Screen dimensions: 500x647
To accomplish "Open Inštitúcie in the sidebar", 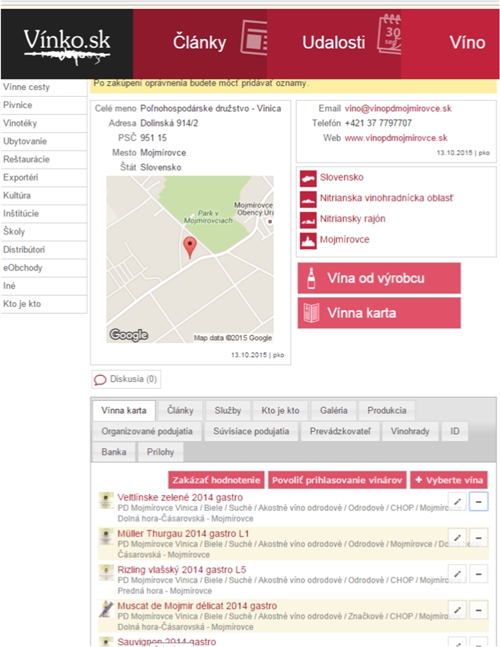I will (x=44, y=214).
